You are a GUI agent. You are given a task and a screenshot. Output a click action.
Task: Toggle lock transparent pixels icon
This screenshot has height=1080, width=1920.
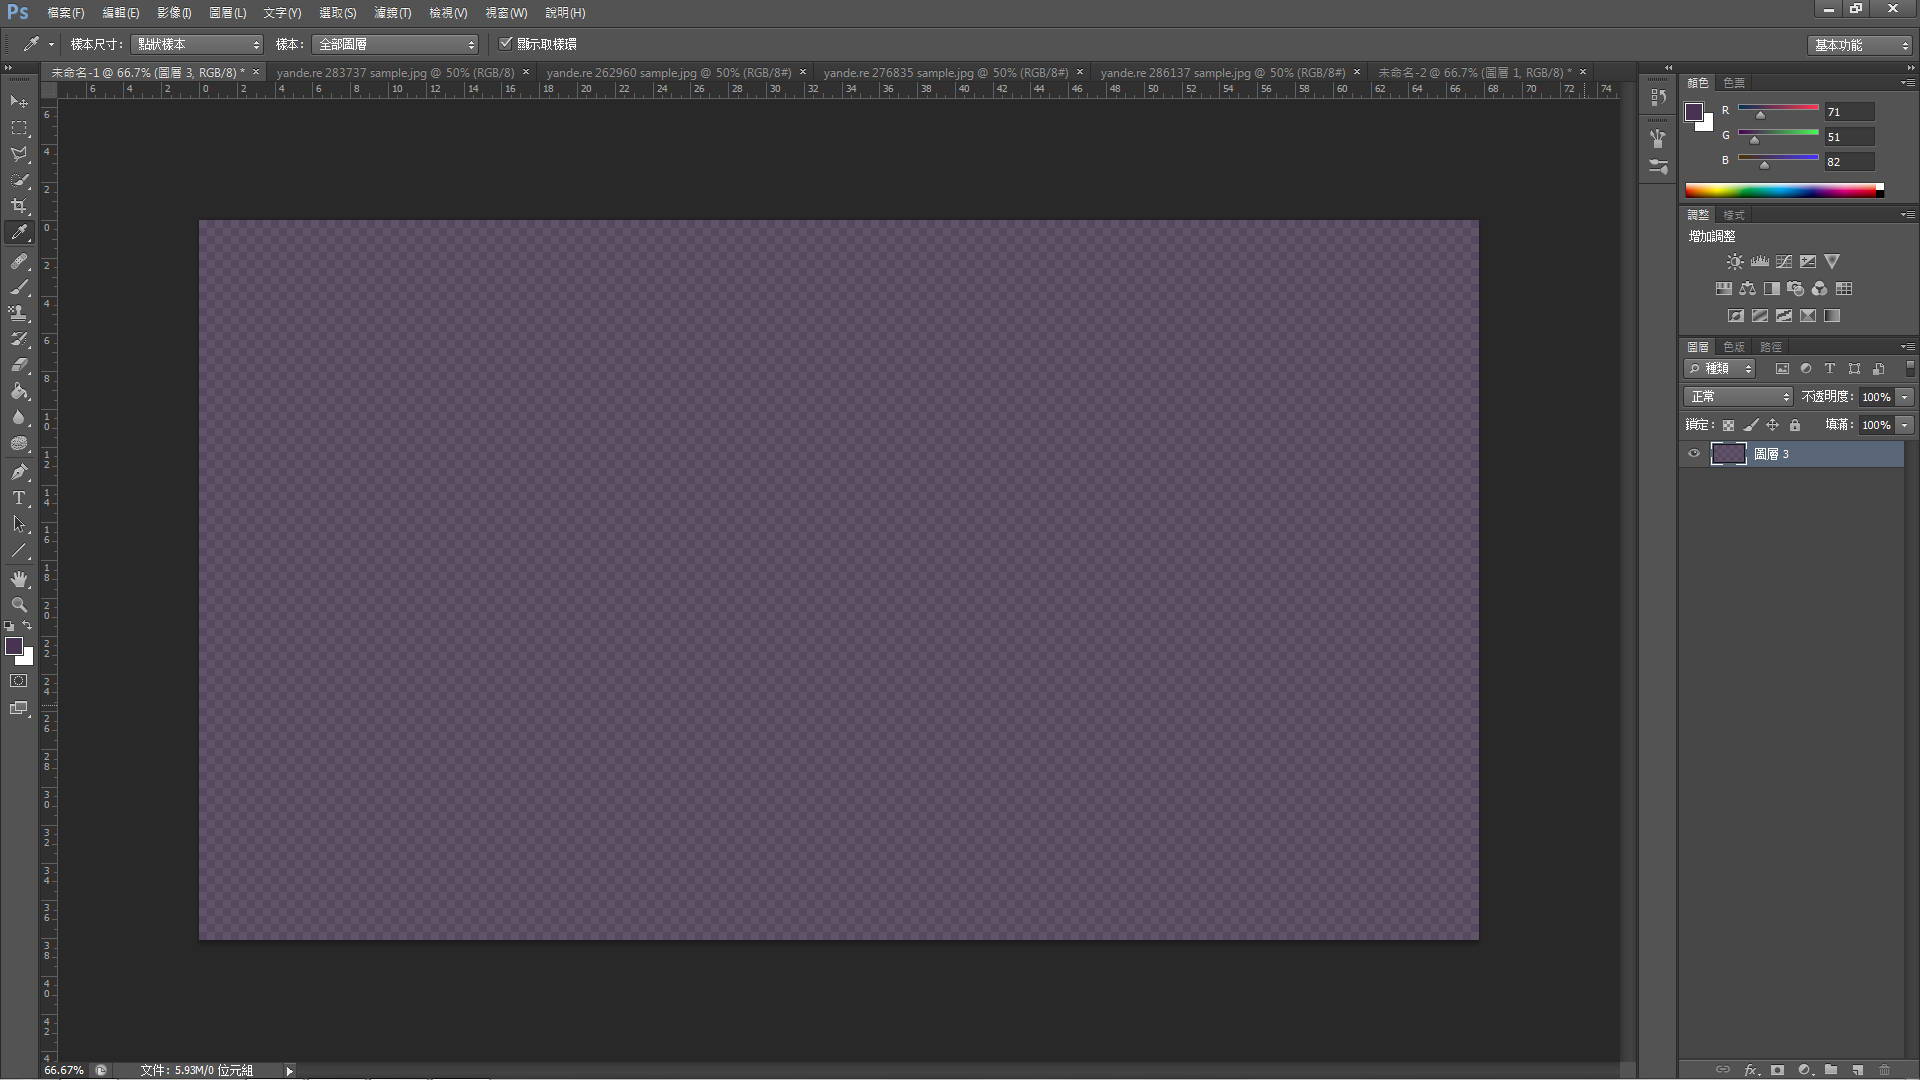1728,425
